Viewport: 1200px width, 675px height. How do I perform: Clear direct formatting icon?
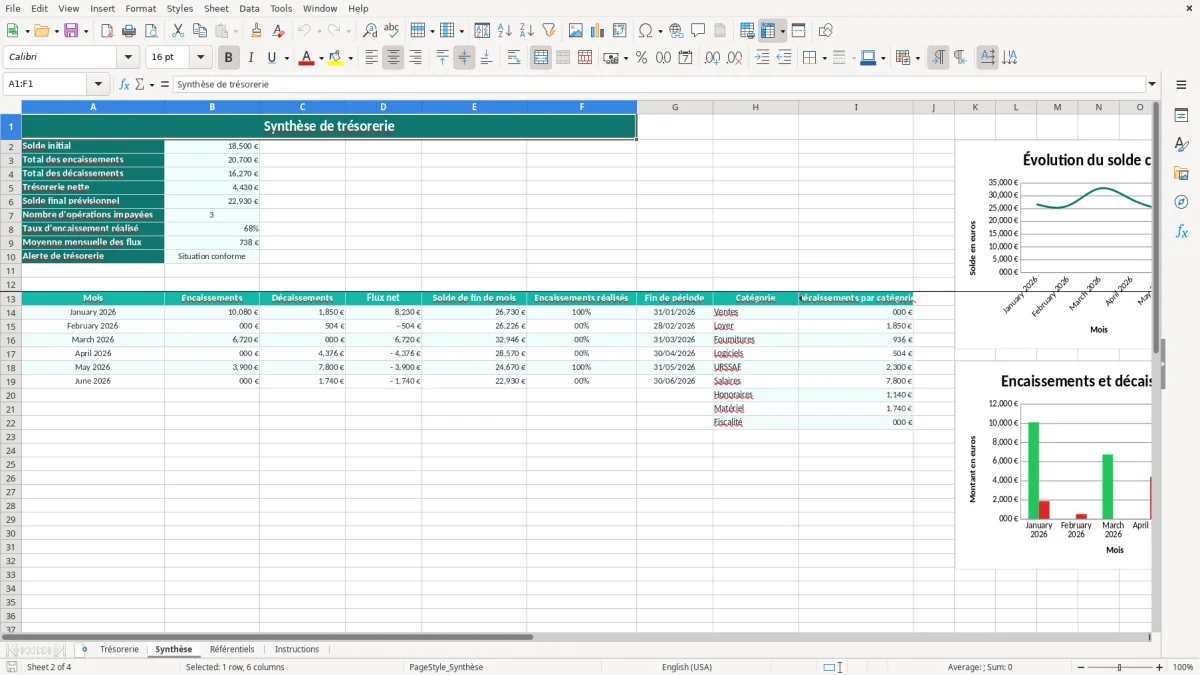click(x=279, y=31)
